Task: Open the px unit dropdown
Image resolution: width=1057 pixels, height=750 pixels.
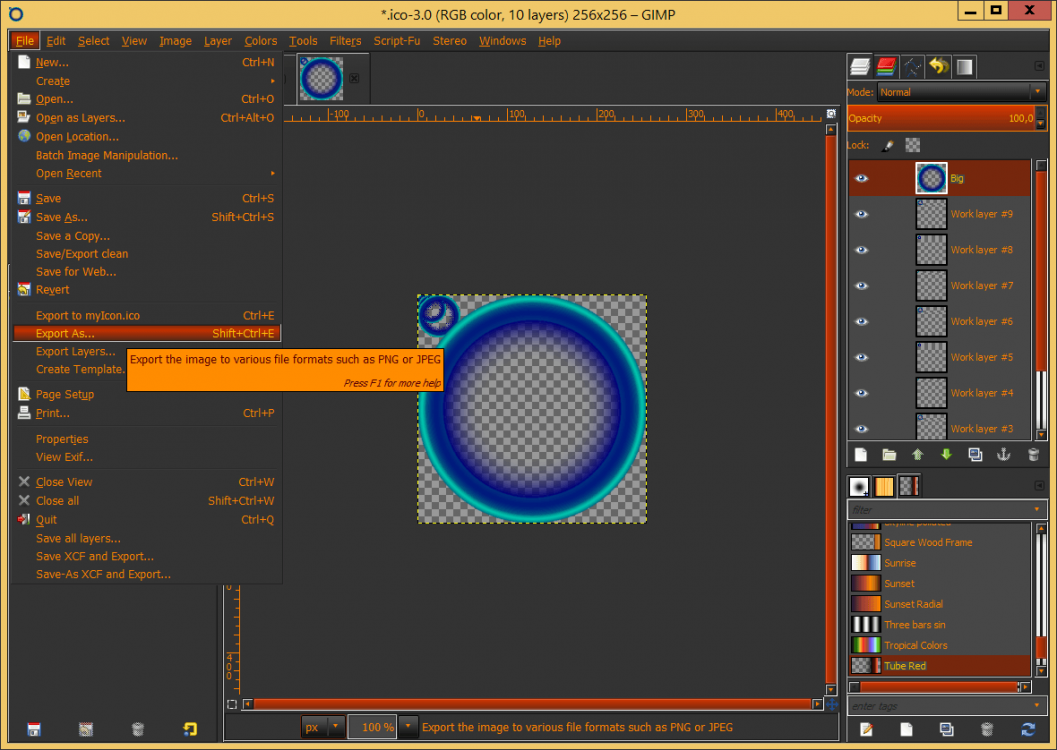Action: click(322, 727)
